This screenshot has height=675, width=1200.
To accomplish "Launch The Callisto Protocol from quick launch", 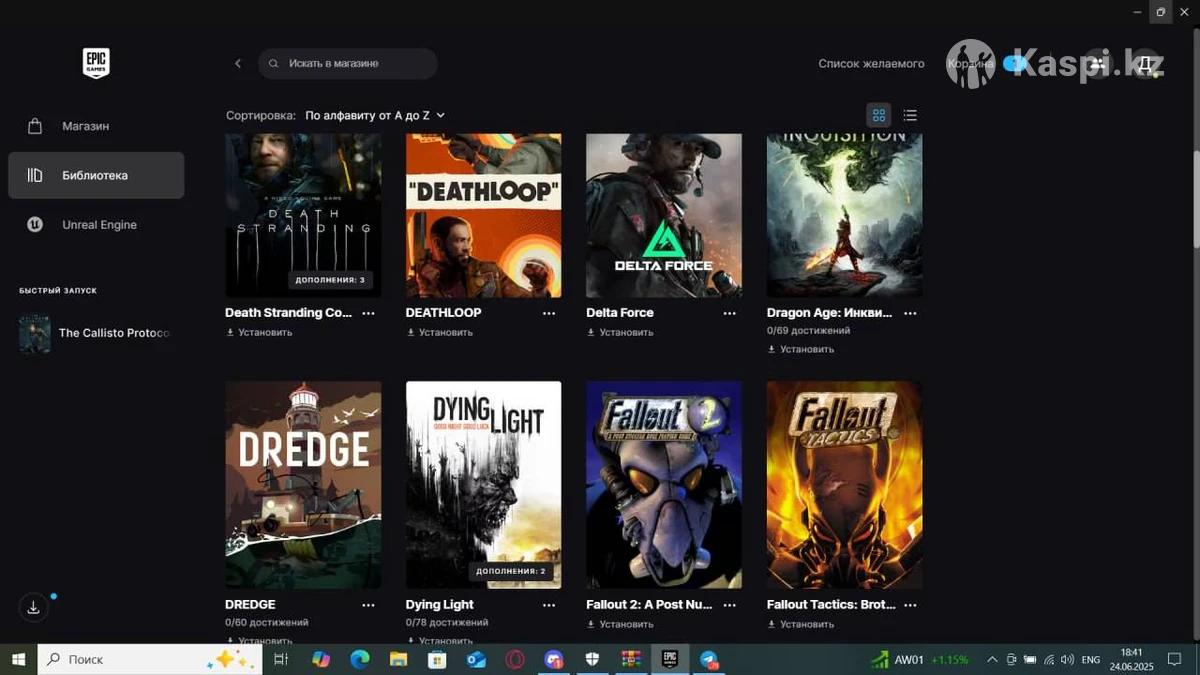I will point(96,333).
